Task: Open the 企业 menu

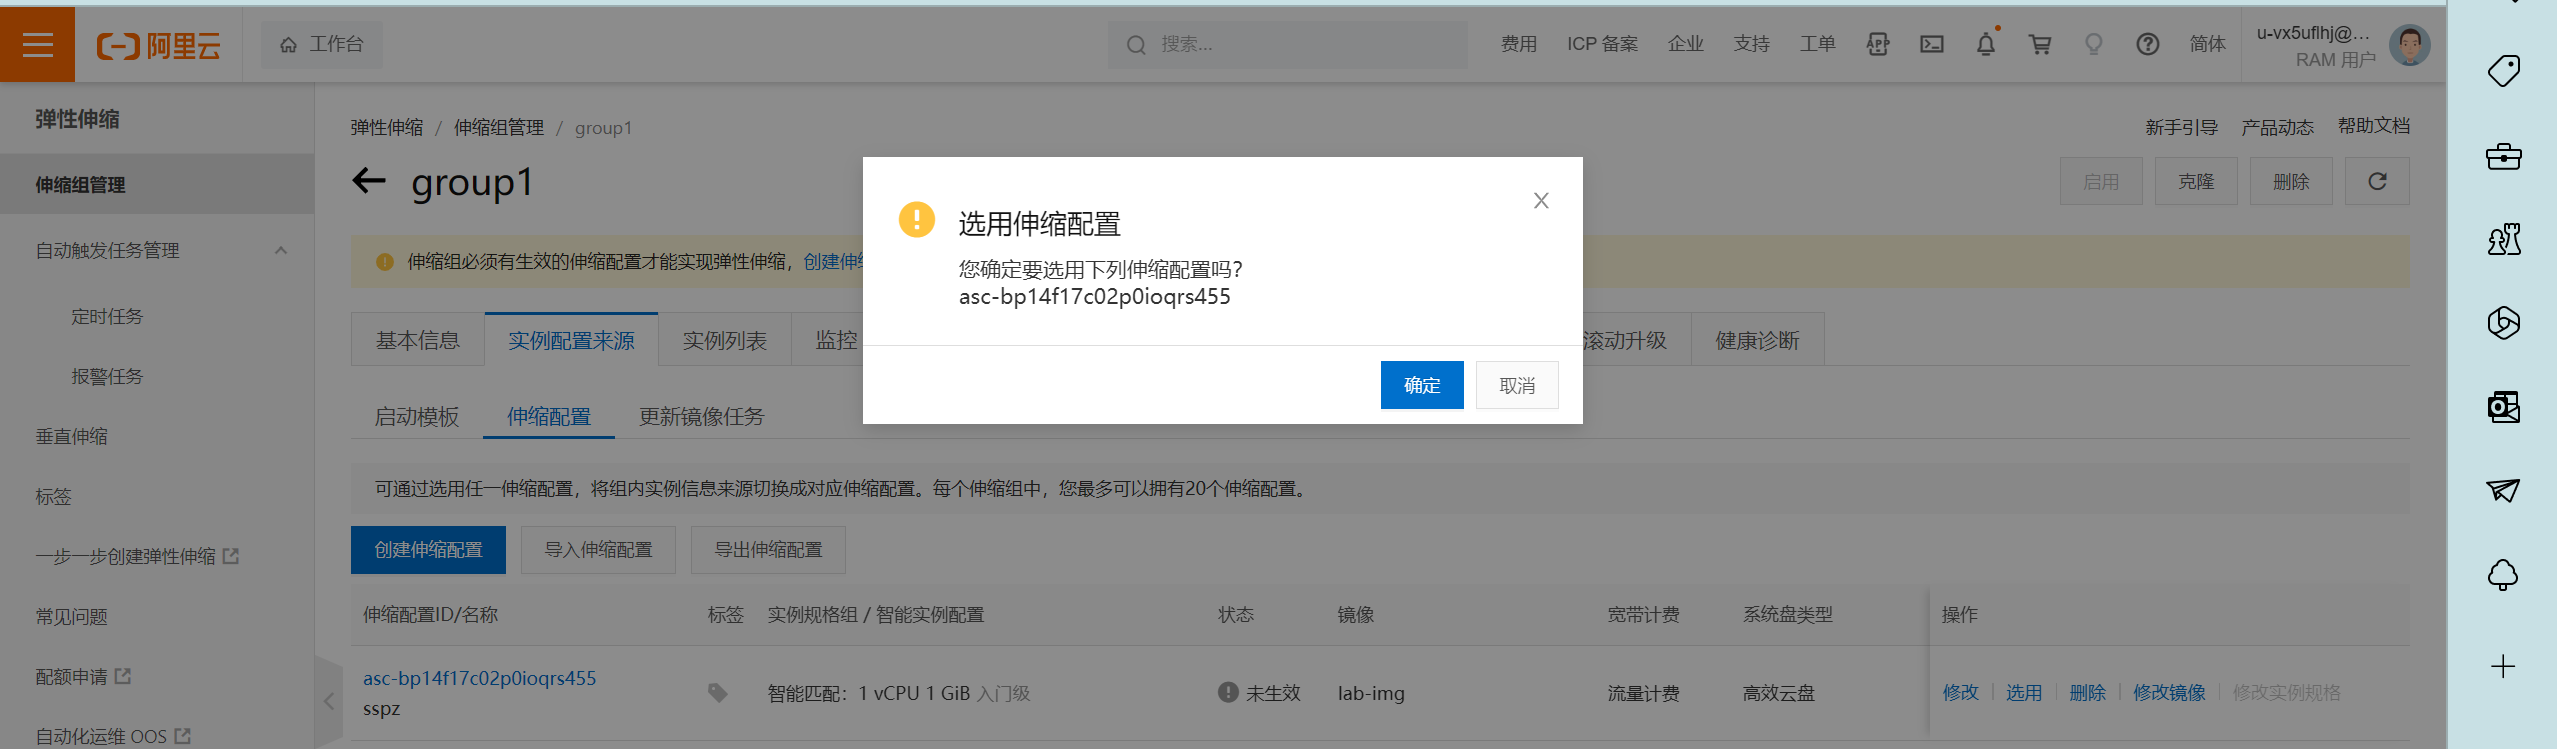Action: 1685,45
